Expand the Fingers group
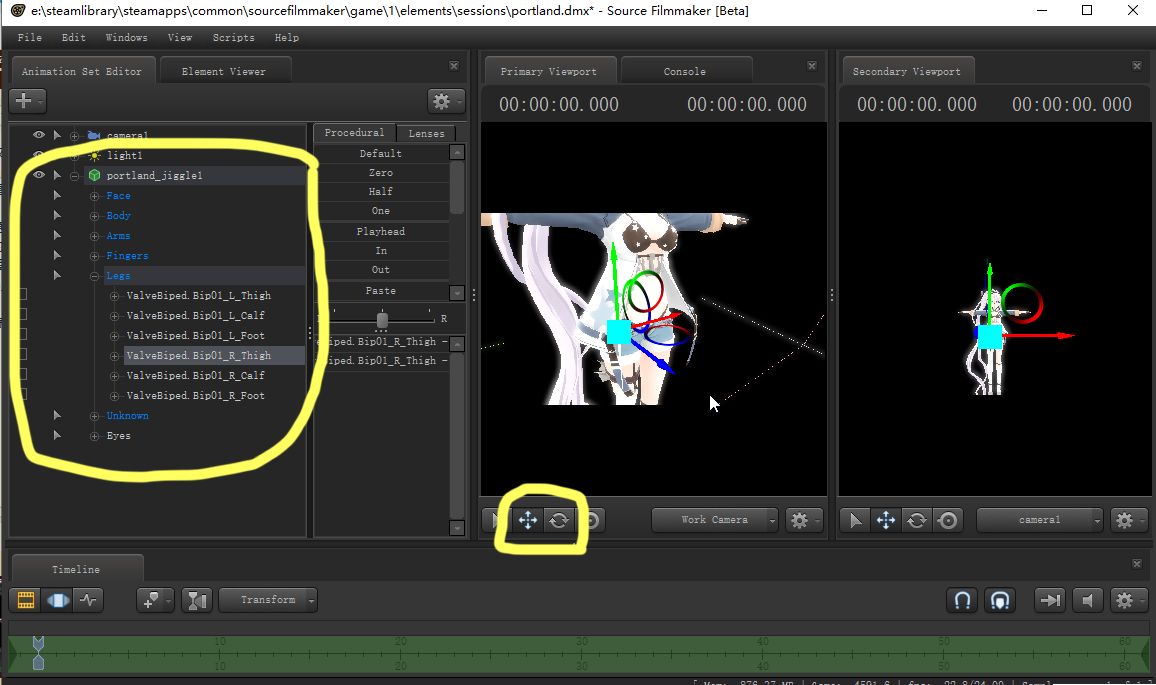 point(94,256)
